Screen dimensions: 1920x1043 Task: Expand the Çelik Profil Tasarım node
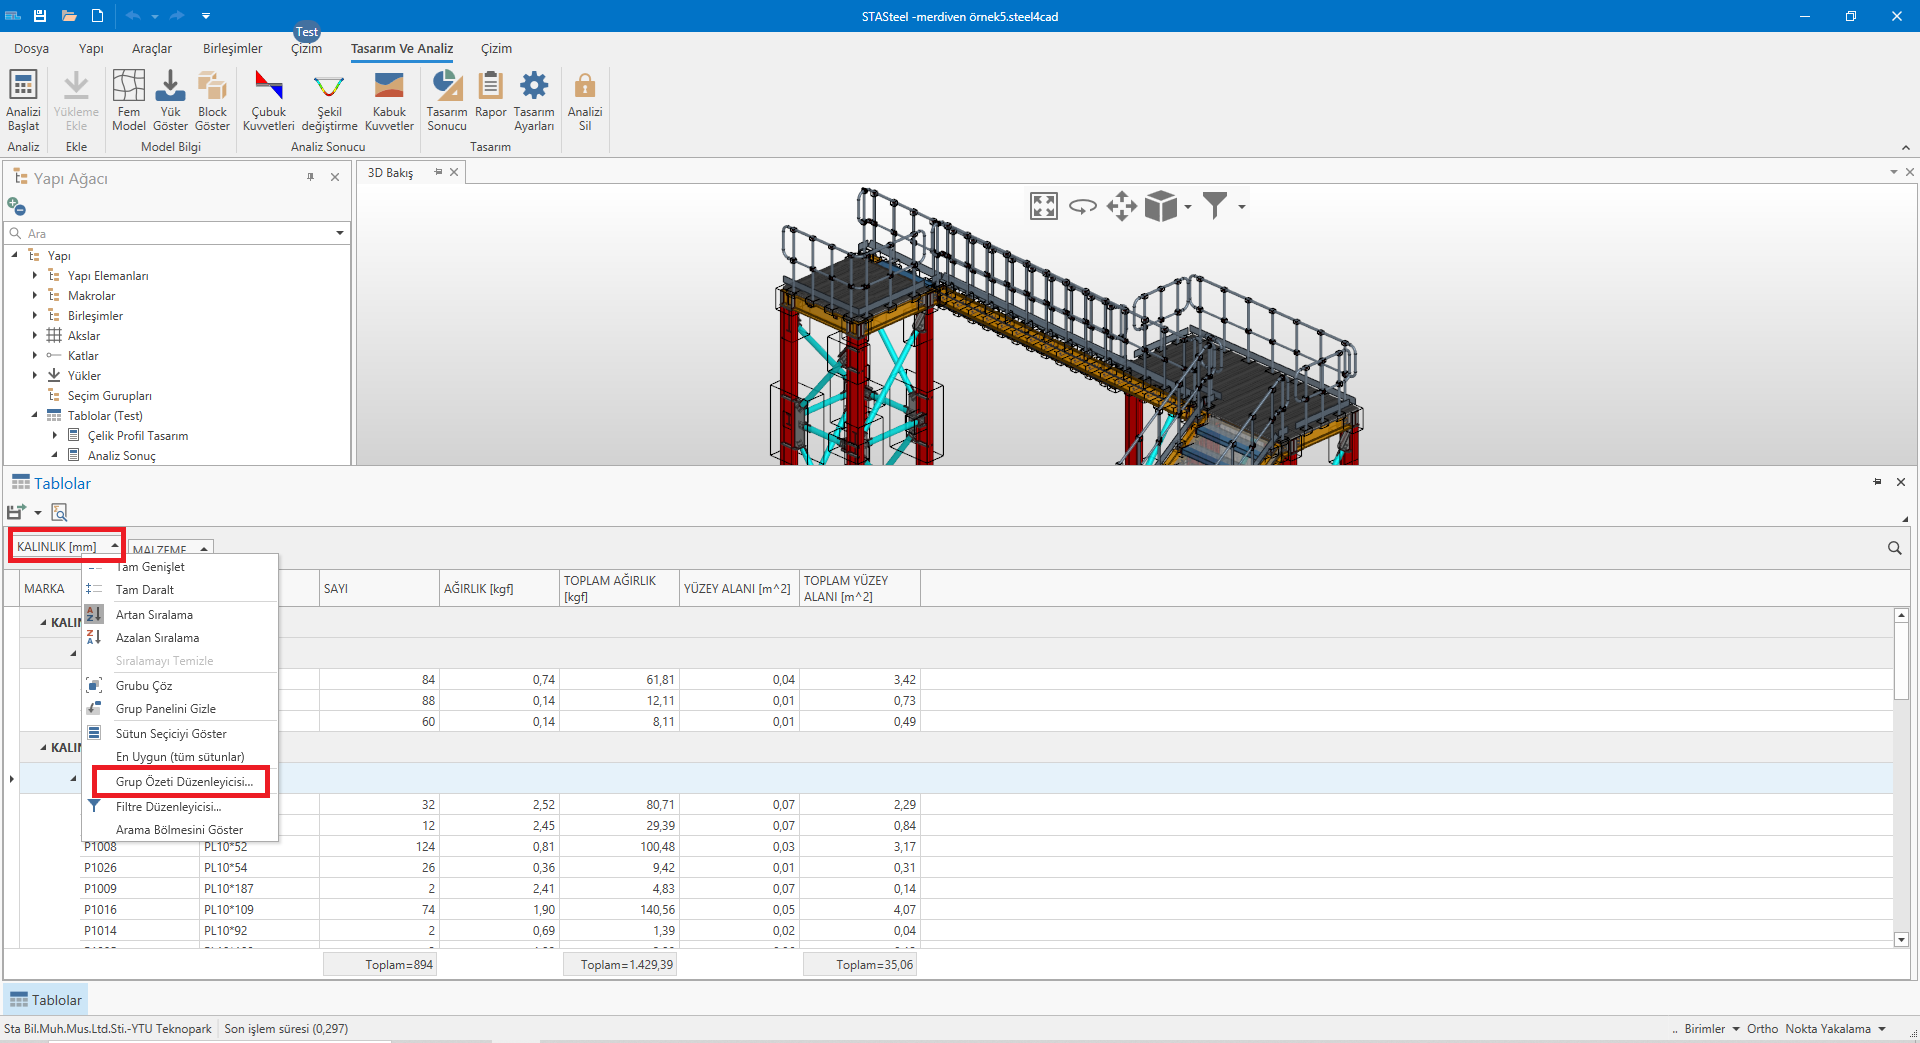point(55,435)
